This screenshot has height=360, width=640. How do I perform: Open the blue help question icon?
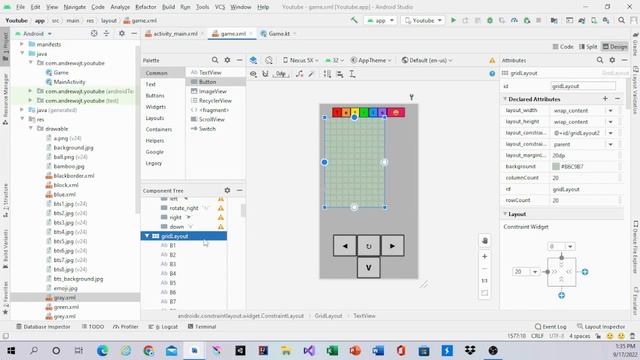[x=492, y=74]
